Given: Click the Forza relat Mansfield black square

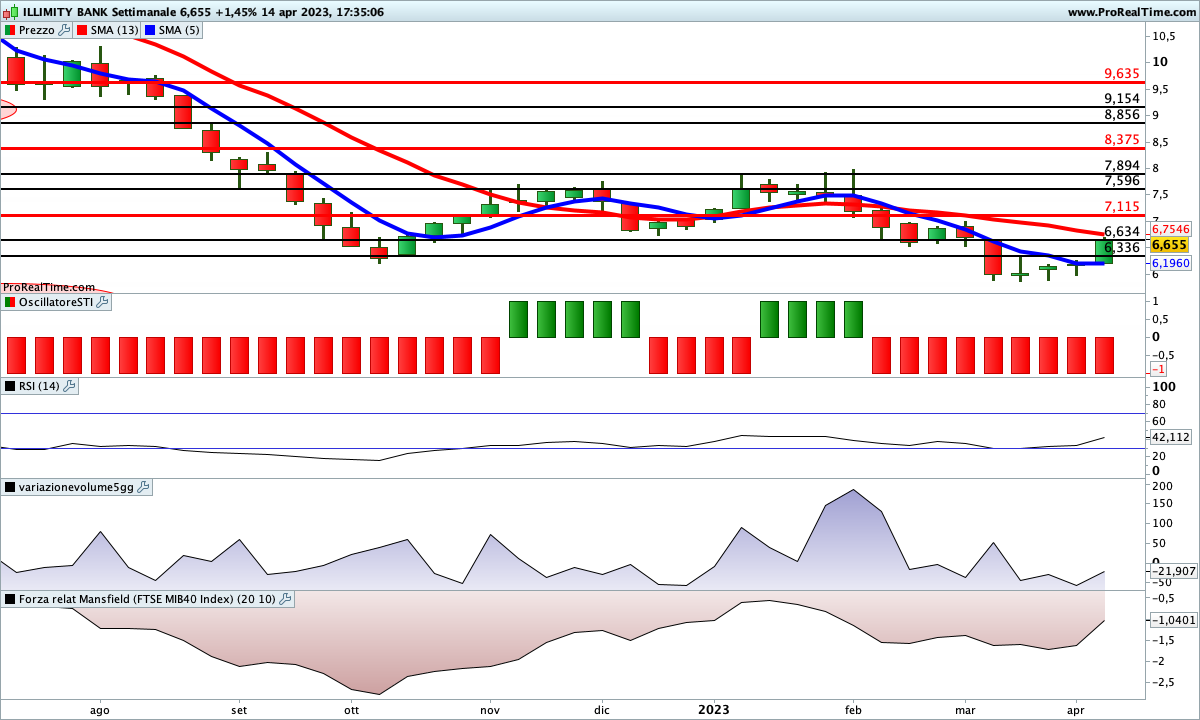Looking at the screenshot, I should [x=10, y=599].
